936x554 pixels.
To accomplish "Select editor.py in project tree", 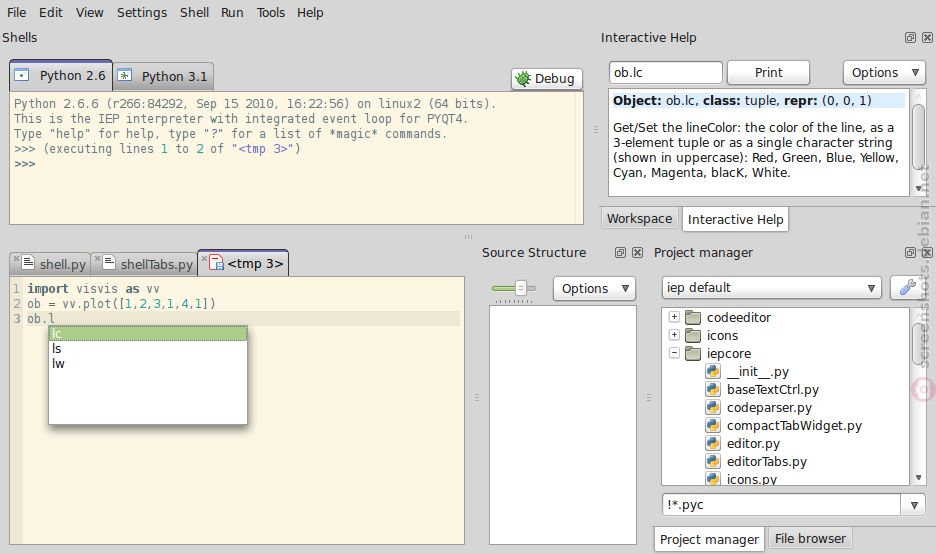I will tap(753, 443).
